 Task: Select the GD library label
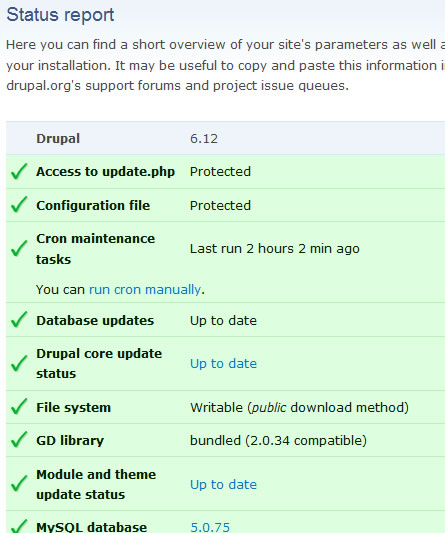tap(70, 441)
